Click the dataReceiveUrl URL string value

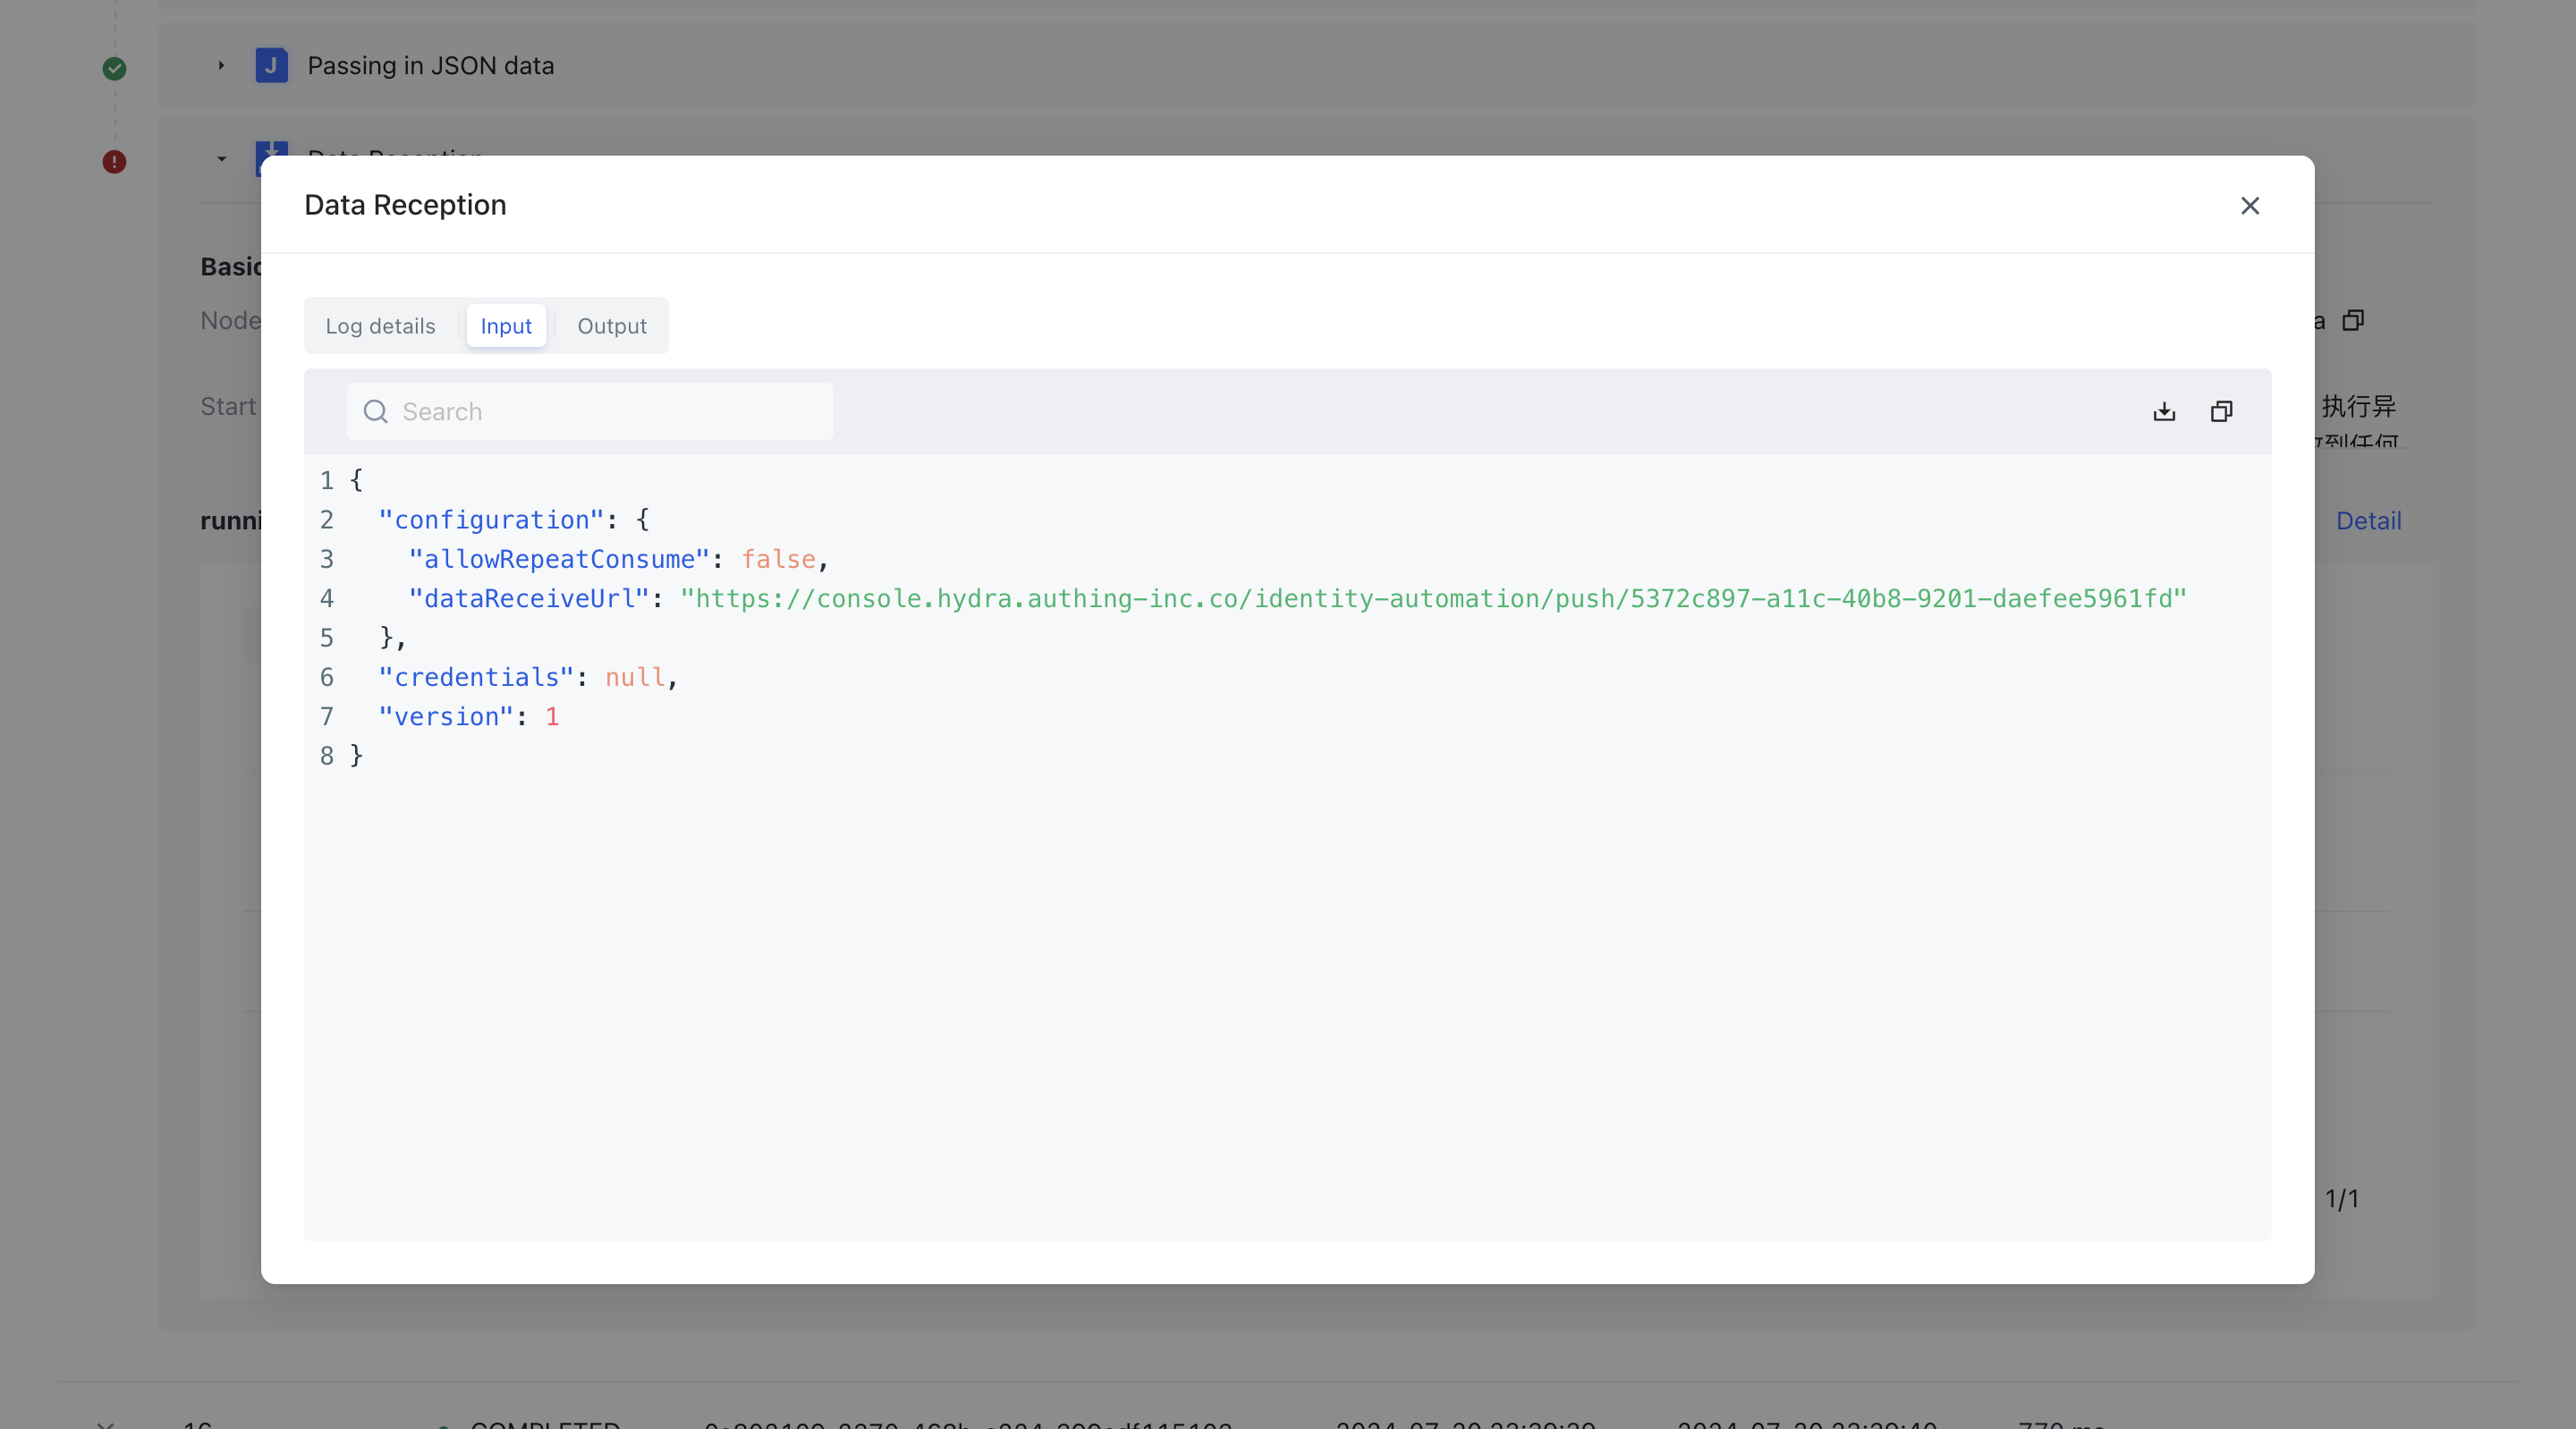coord(1432,599)
